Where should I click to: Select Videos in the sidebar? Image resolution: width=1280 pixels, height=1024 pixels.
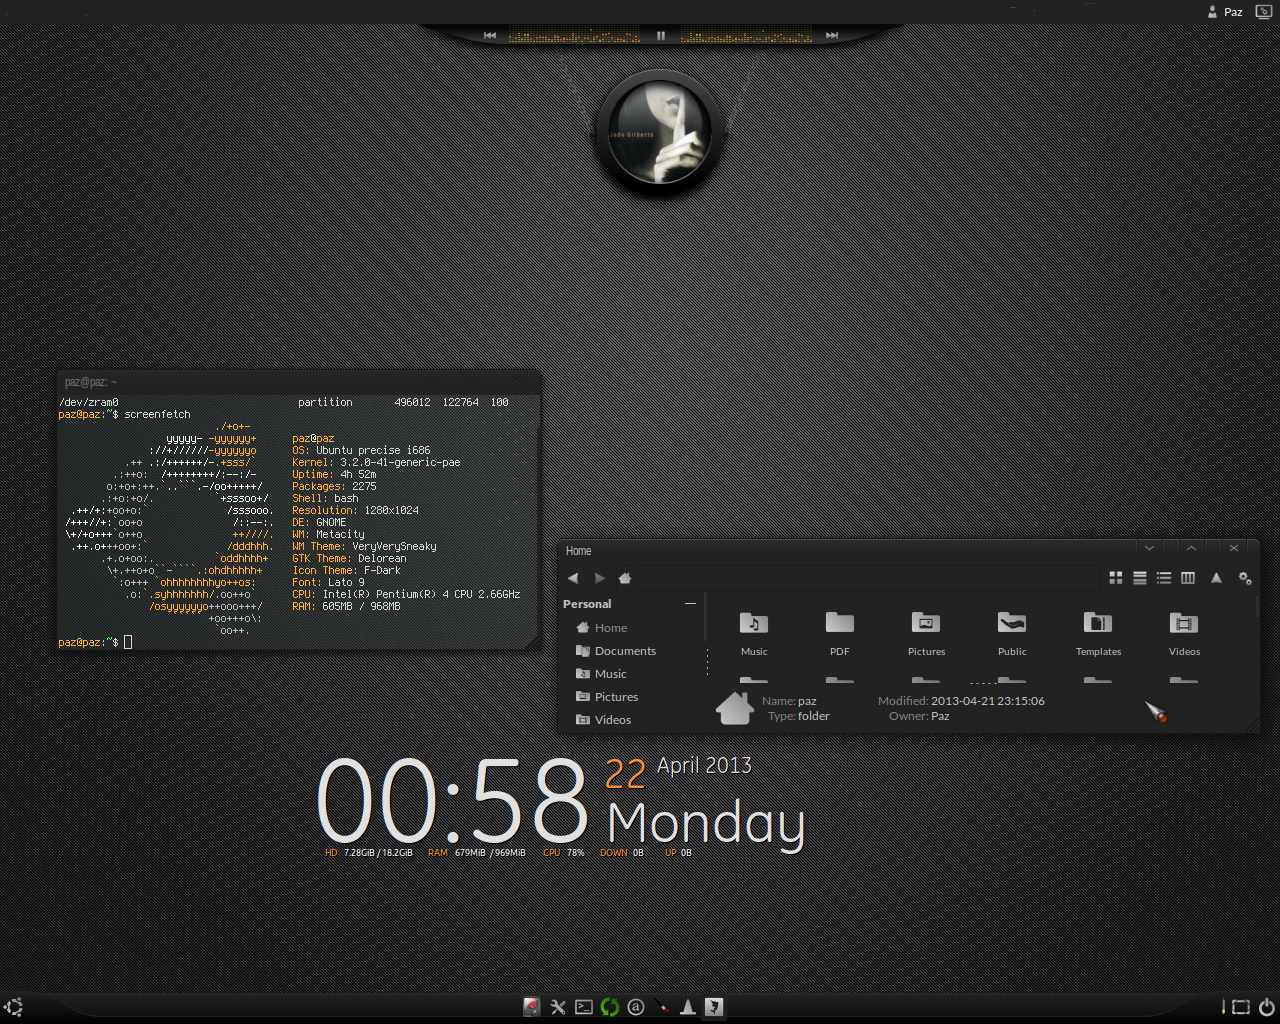point(604,720)
